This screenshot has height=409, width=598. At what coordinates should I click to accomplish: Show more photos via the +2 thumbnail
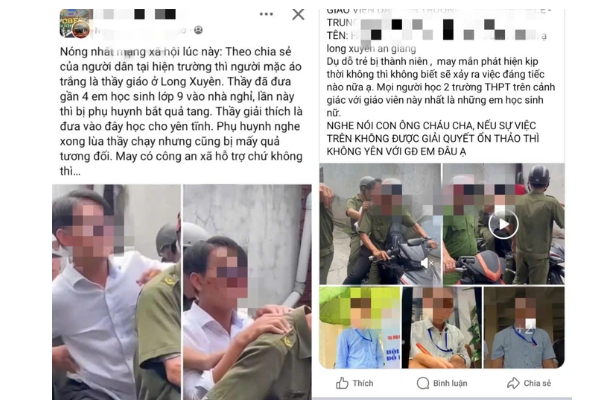tap(524, 327)
